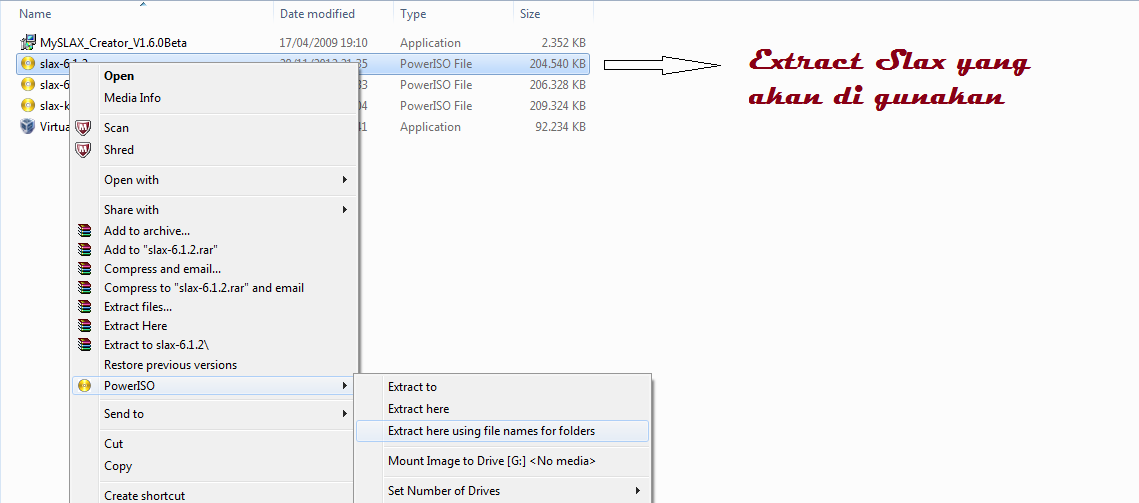Image resolution: width=1139 pixels, height=503 pixels.
Task: Click the McAfee shield icon beside Scan
Action: point(84,128)
